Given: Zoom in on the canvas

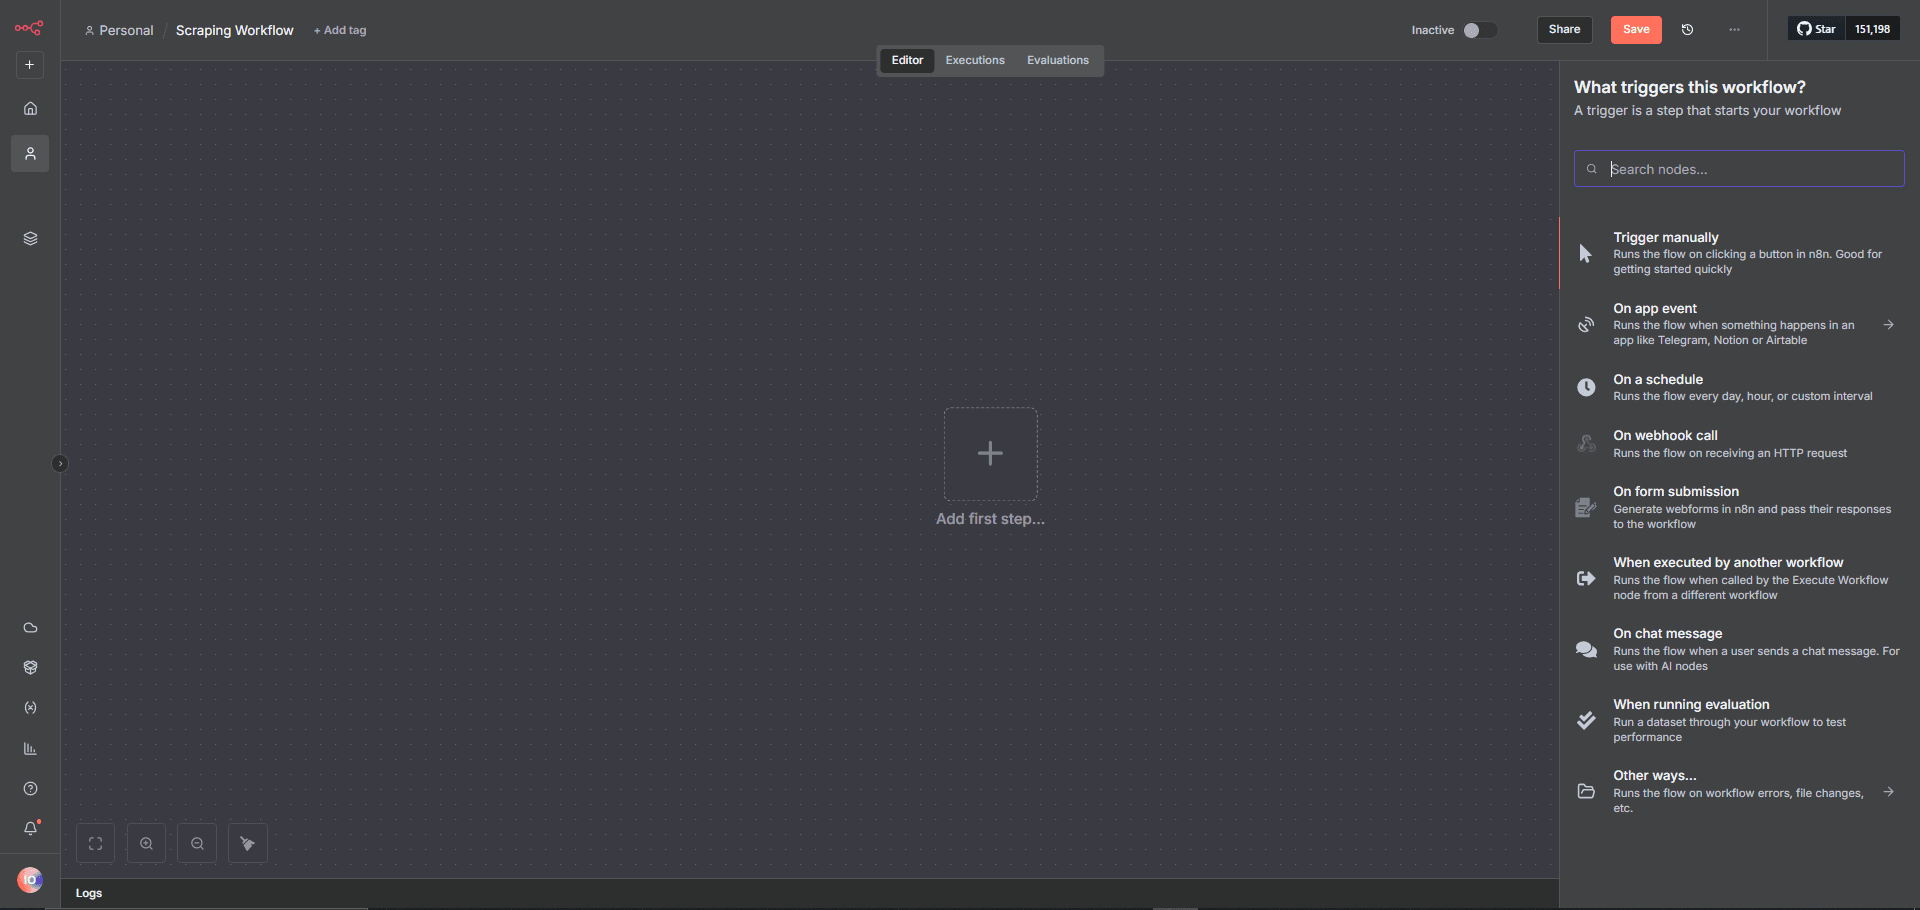Looking at the screenshot, I should click(x=147, y=844).
